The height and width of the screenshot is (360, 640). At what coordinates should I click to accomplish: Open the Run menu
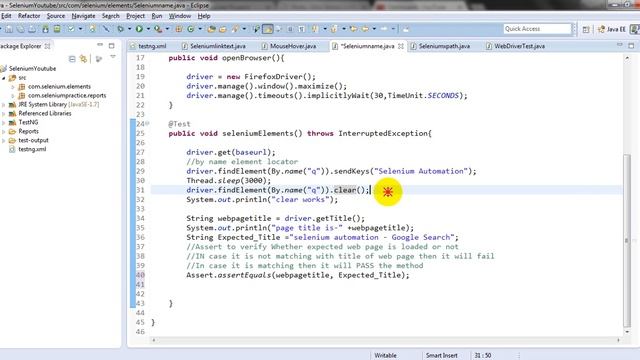tap(157, 16)
